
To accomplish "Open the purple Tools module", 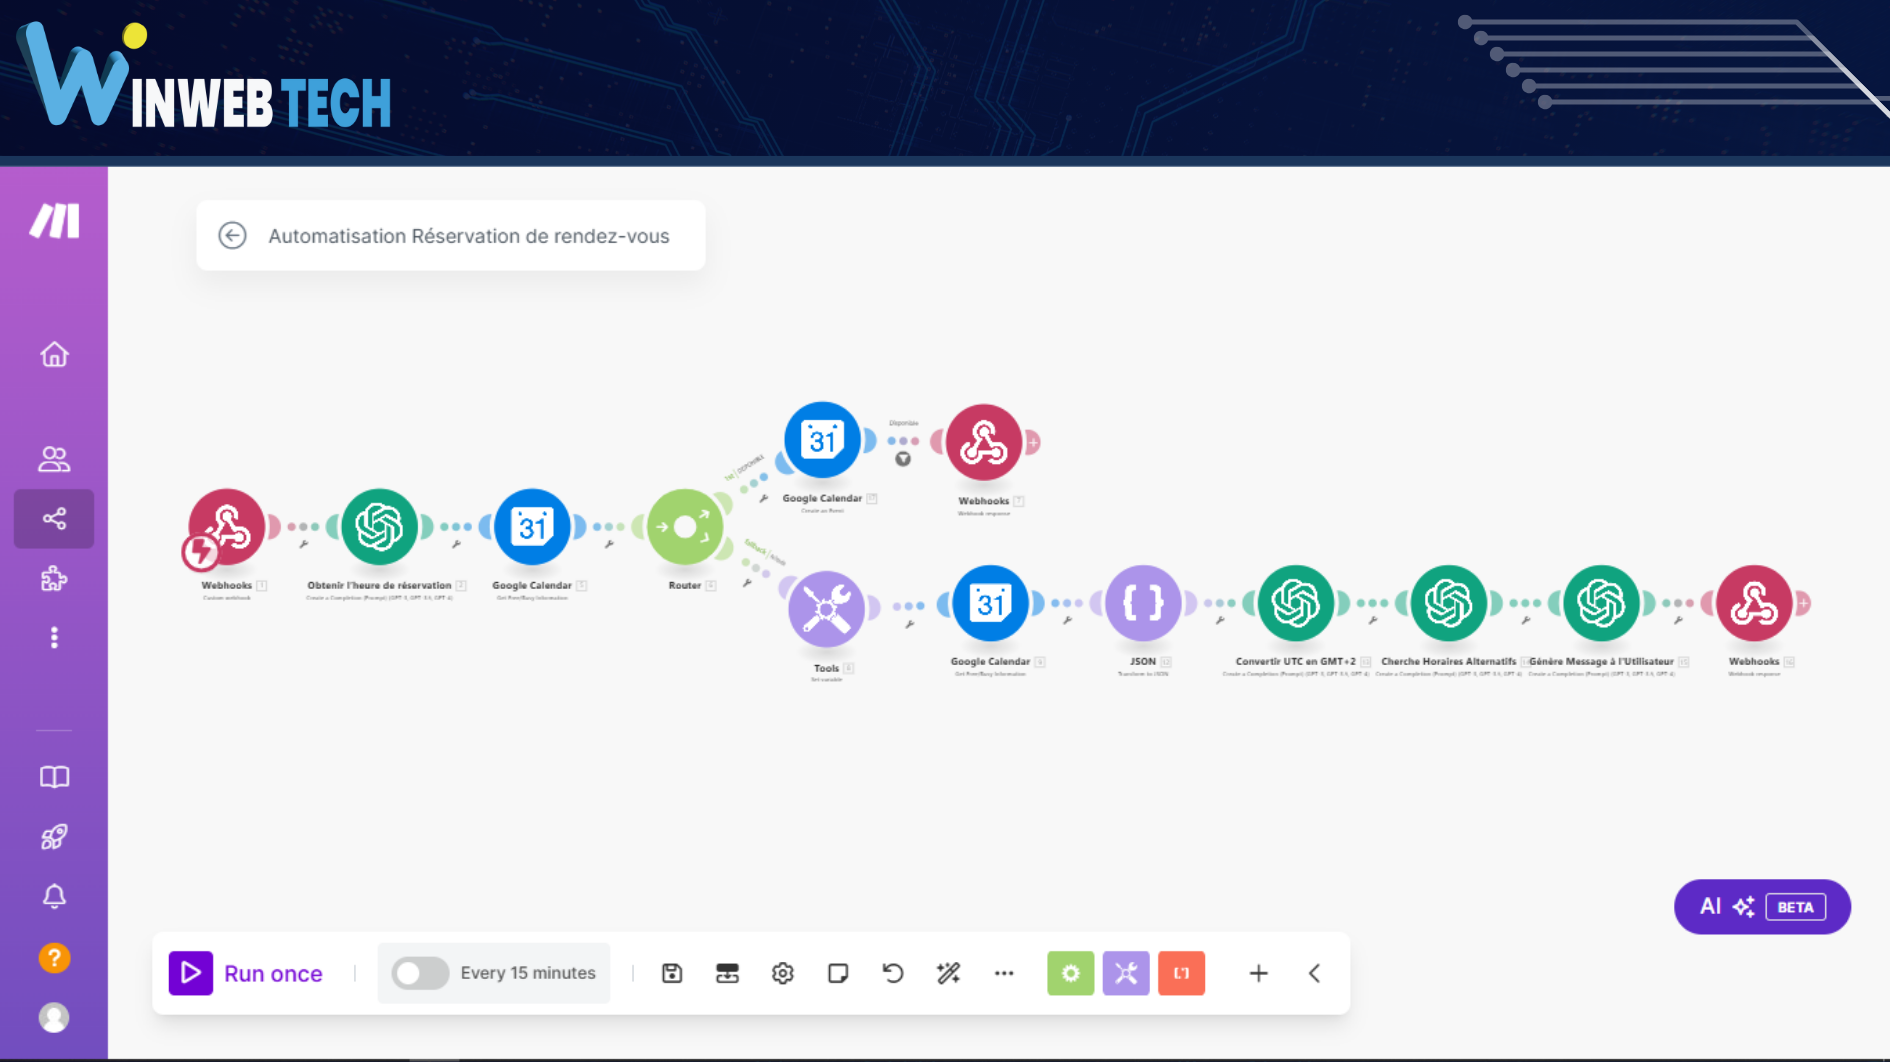I will pyautogui.click(x=826, y=608).
